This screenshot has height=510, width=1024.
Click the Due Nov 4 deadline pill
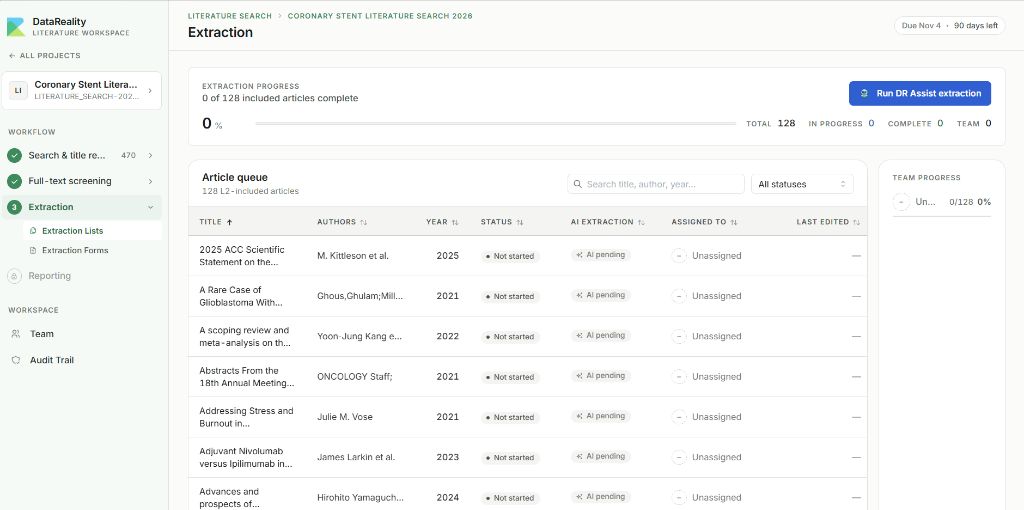pos(950,25)
